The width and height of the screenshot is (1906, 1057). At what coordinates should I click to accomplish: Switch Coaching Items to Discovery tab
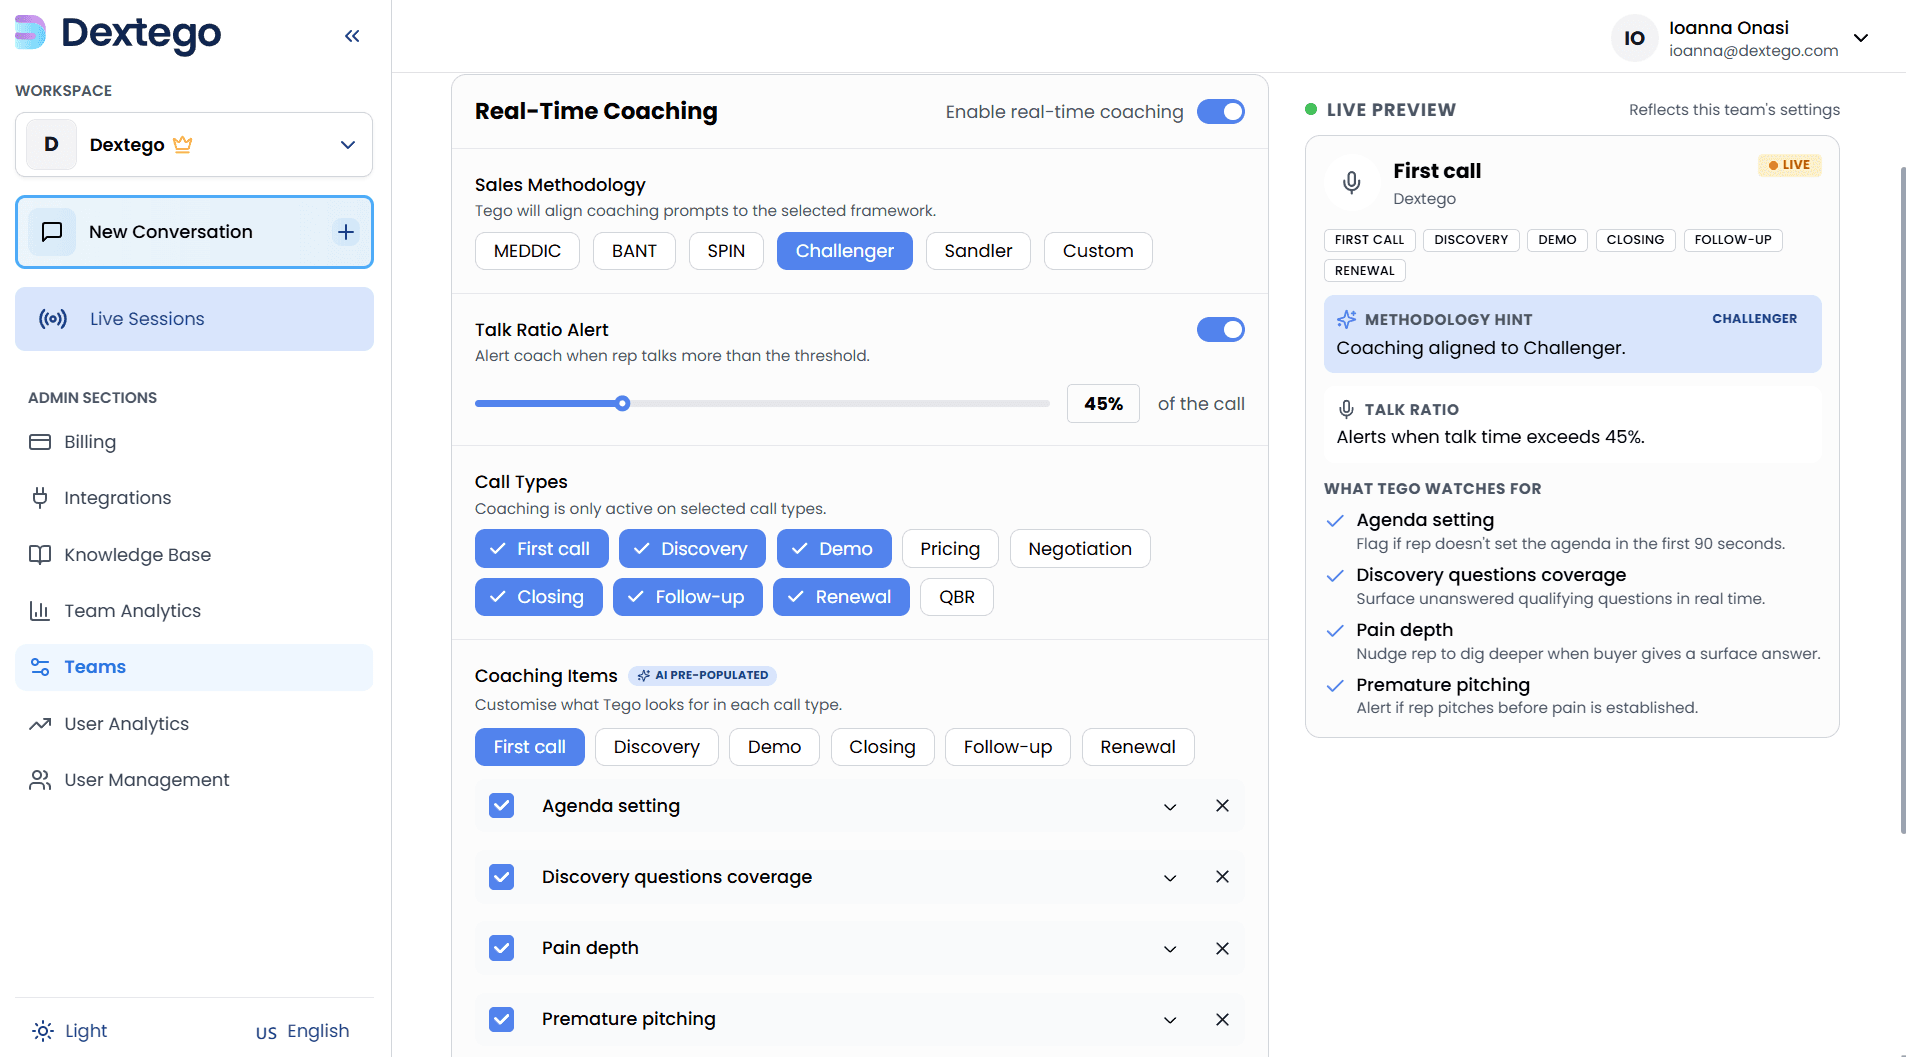coord(657,747)
